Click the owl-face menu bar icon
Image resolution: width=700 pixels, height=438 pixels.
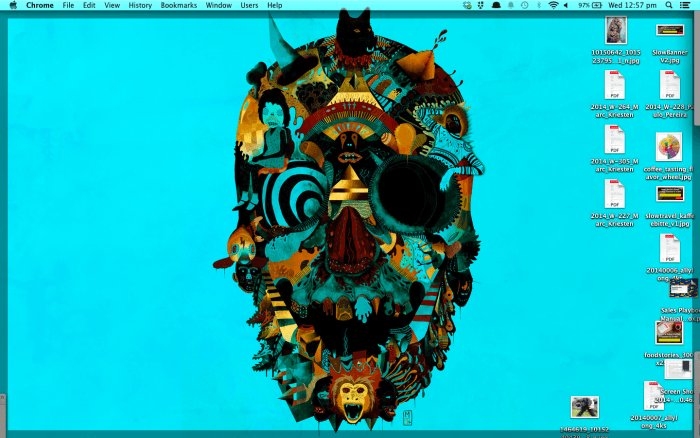[x=481, y=5]
